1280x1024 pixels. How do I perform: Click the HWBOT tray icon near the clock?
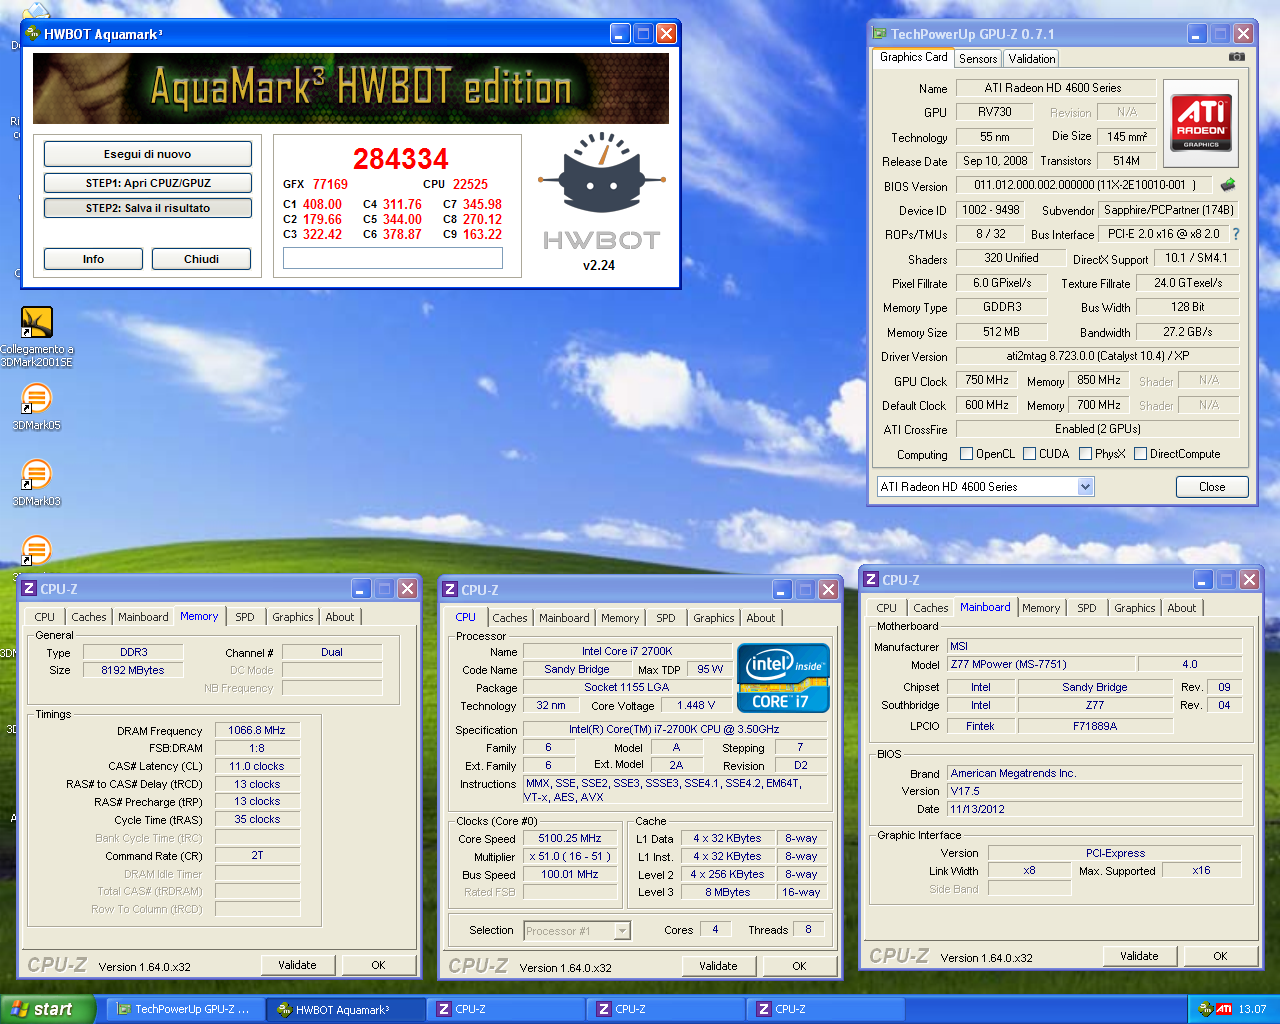click(x=1205, y=1009)
